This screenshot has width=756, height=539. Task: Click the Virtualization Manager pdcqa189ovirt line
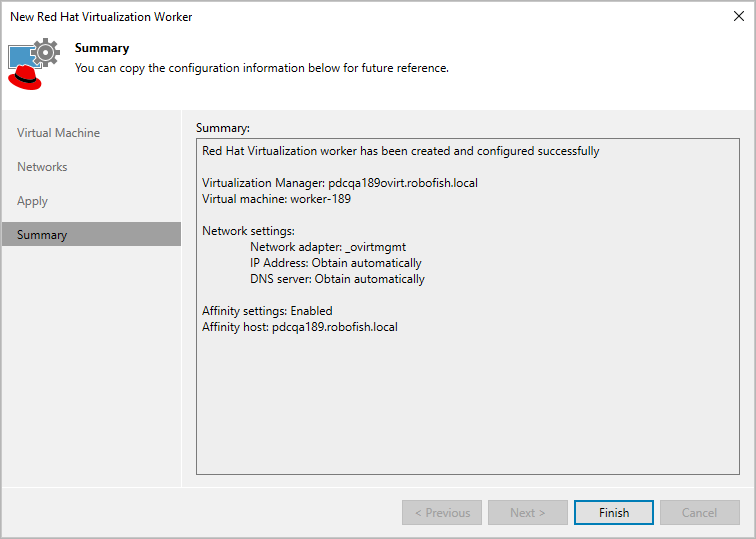click(x=340, y=183)
